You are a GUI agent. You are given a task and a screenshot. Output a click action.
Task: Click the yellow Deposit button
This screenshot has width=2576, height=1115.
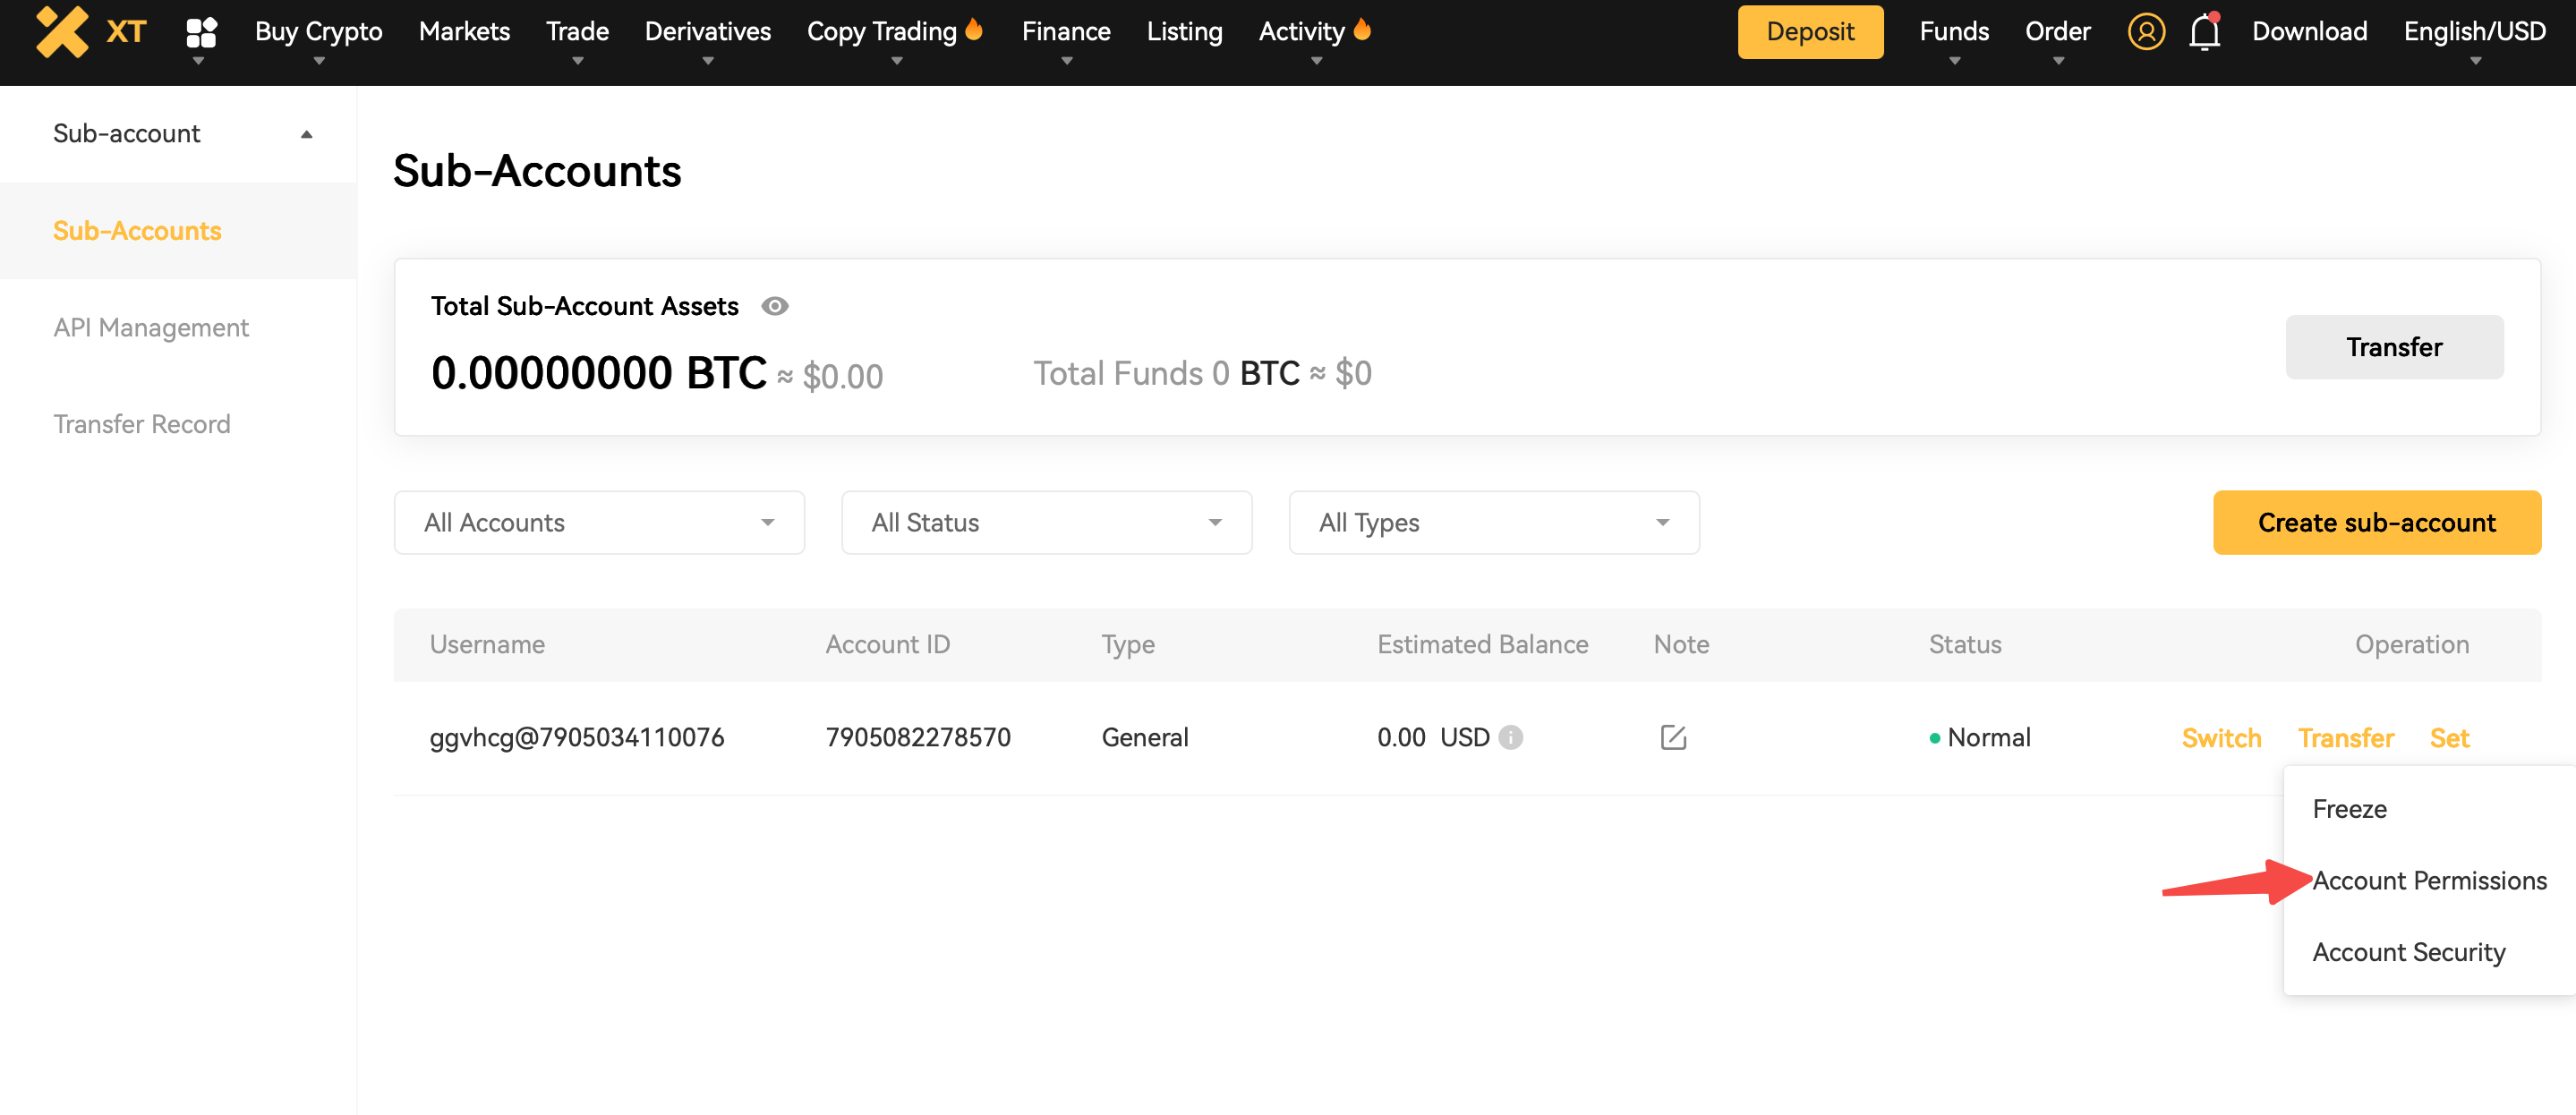coord(1809,32)
